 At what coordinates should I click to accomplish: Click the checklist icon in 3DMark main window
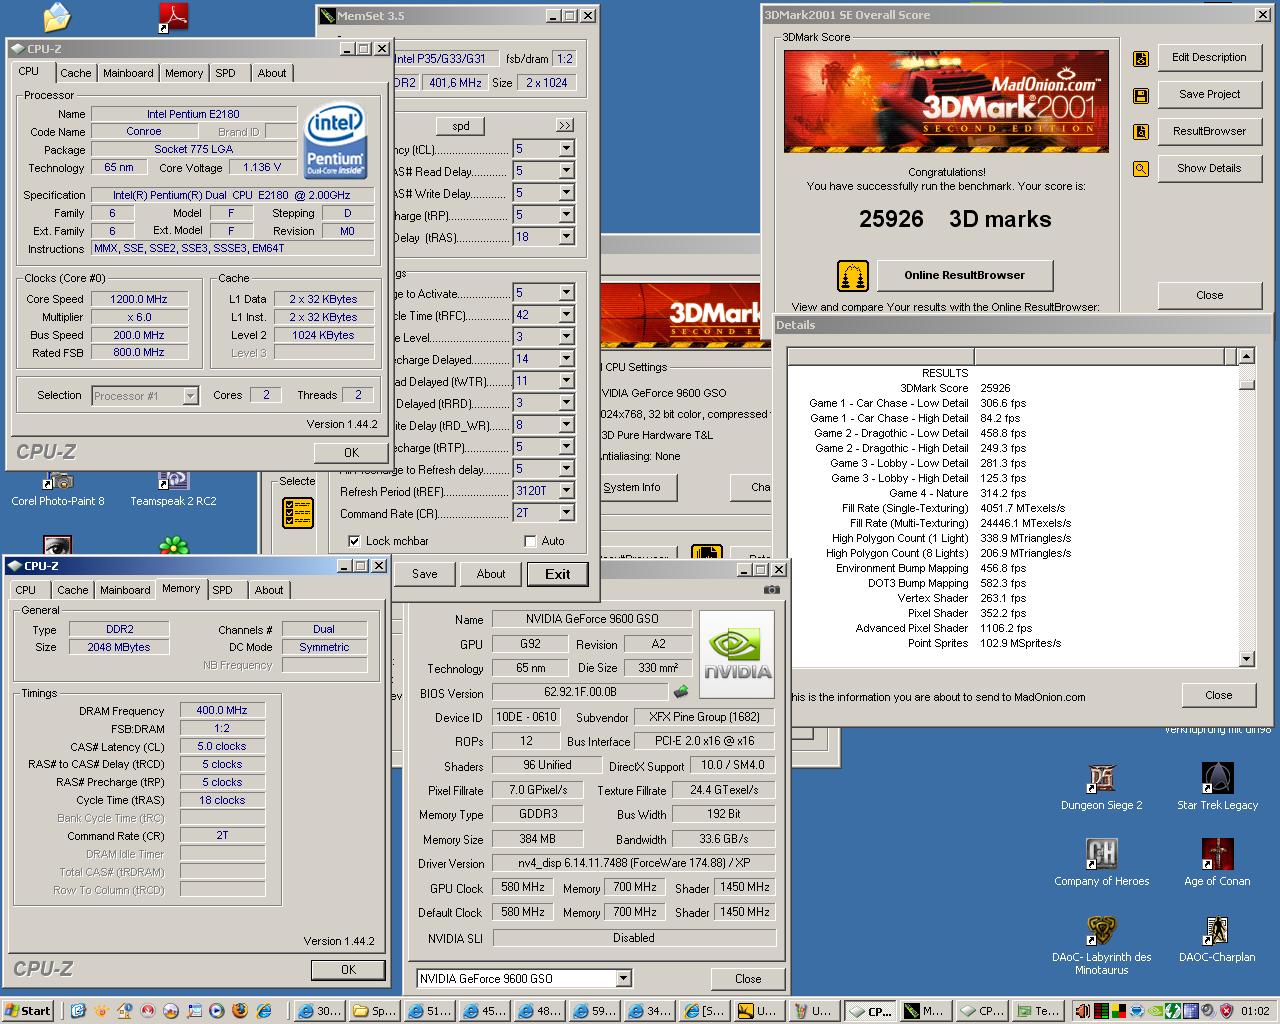[298, 514]
